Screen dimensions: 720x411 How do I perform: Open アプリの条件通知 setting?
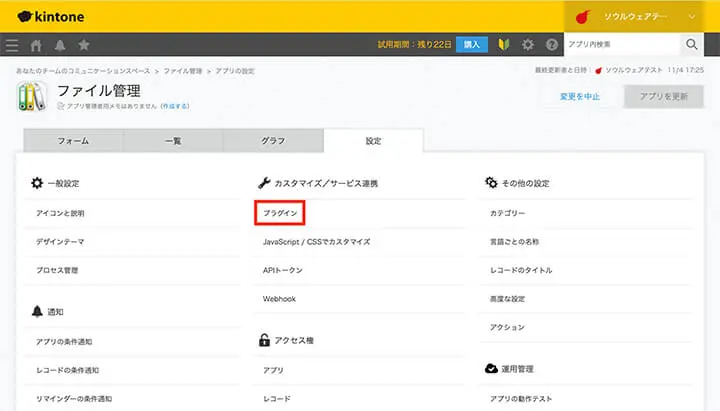coord(64,342)
